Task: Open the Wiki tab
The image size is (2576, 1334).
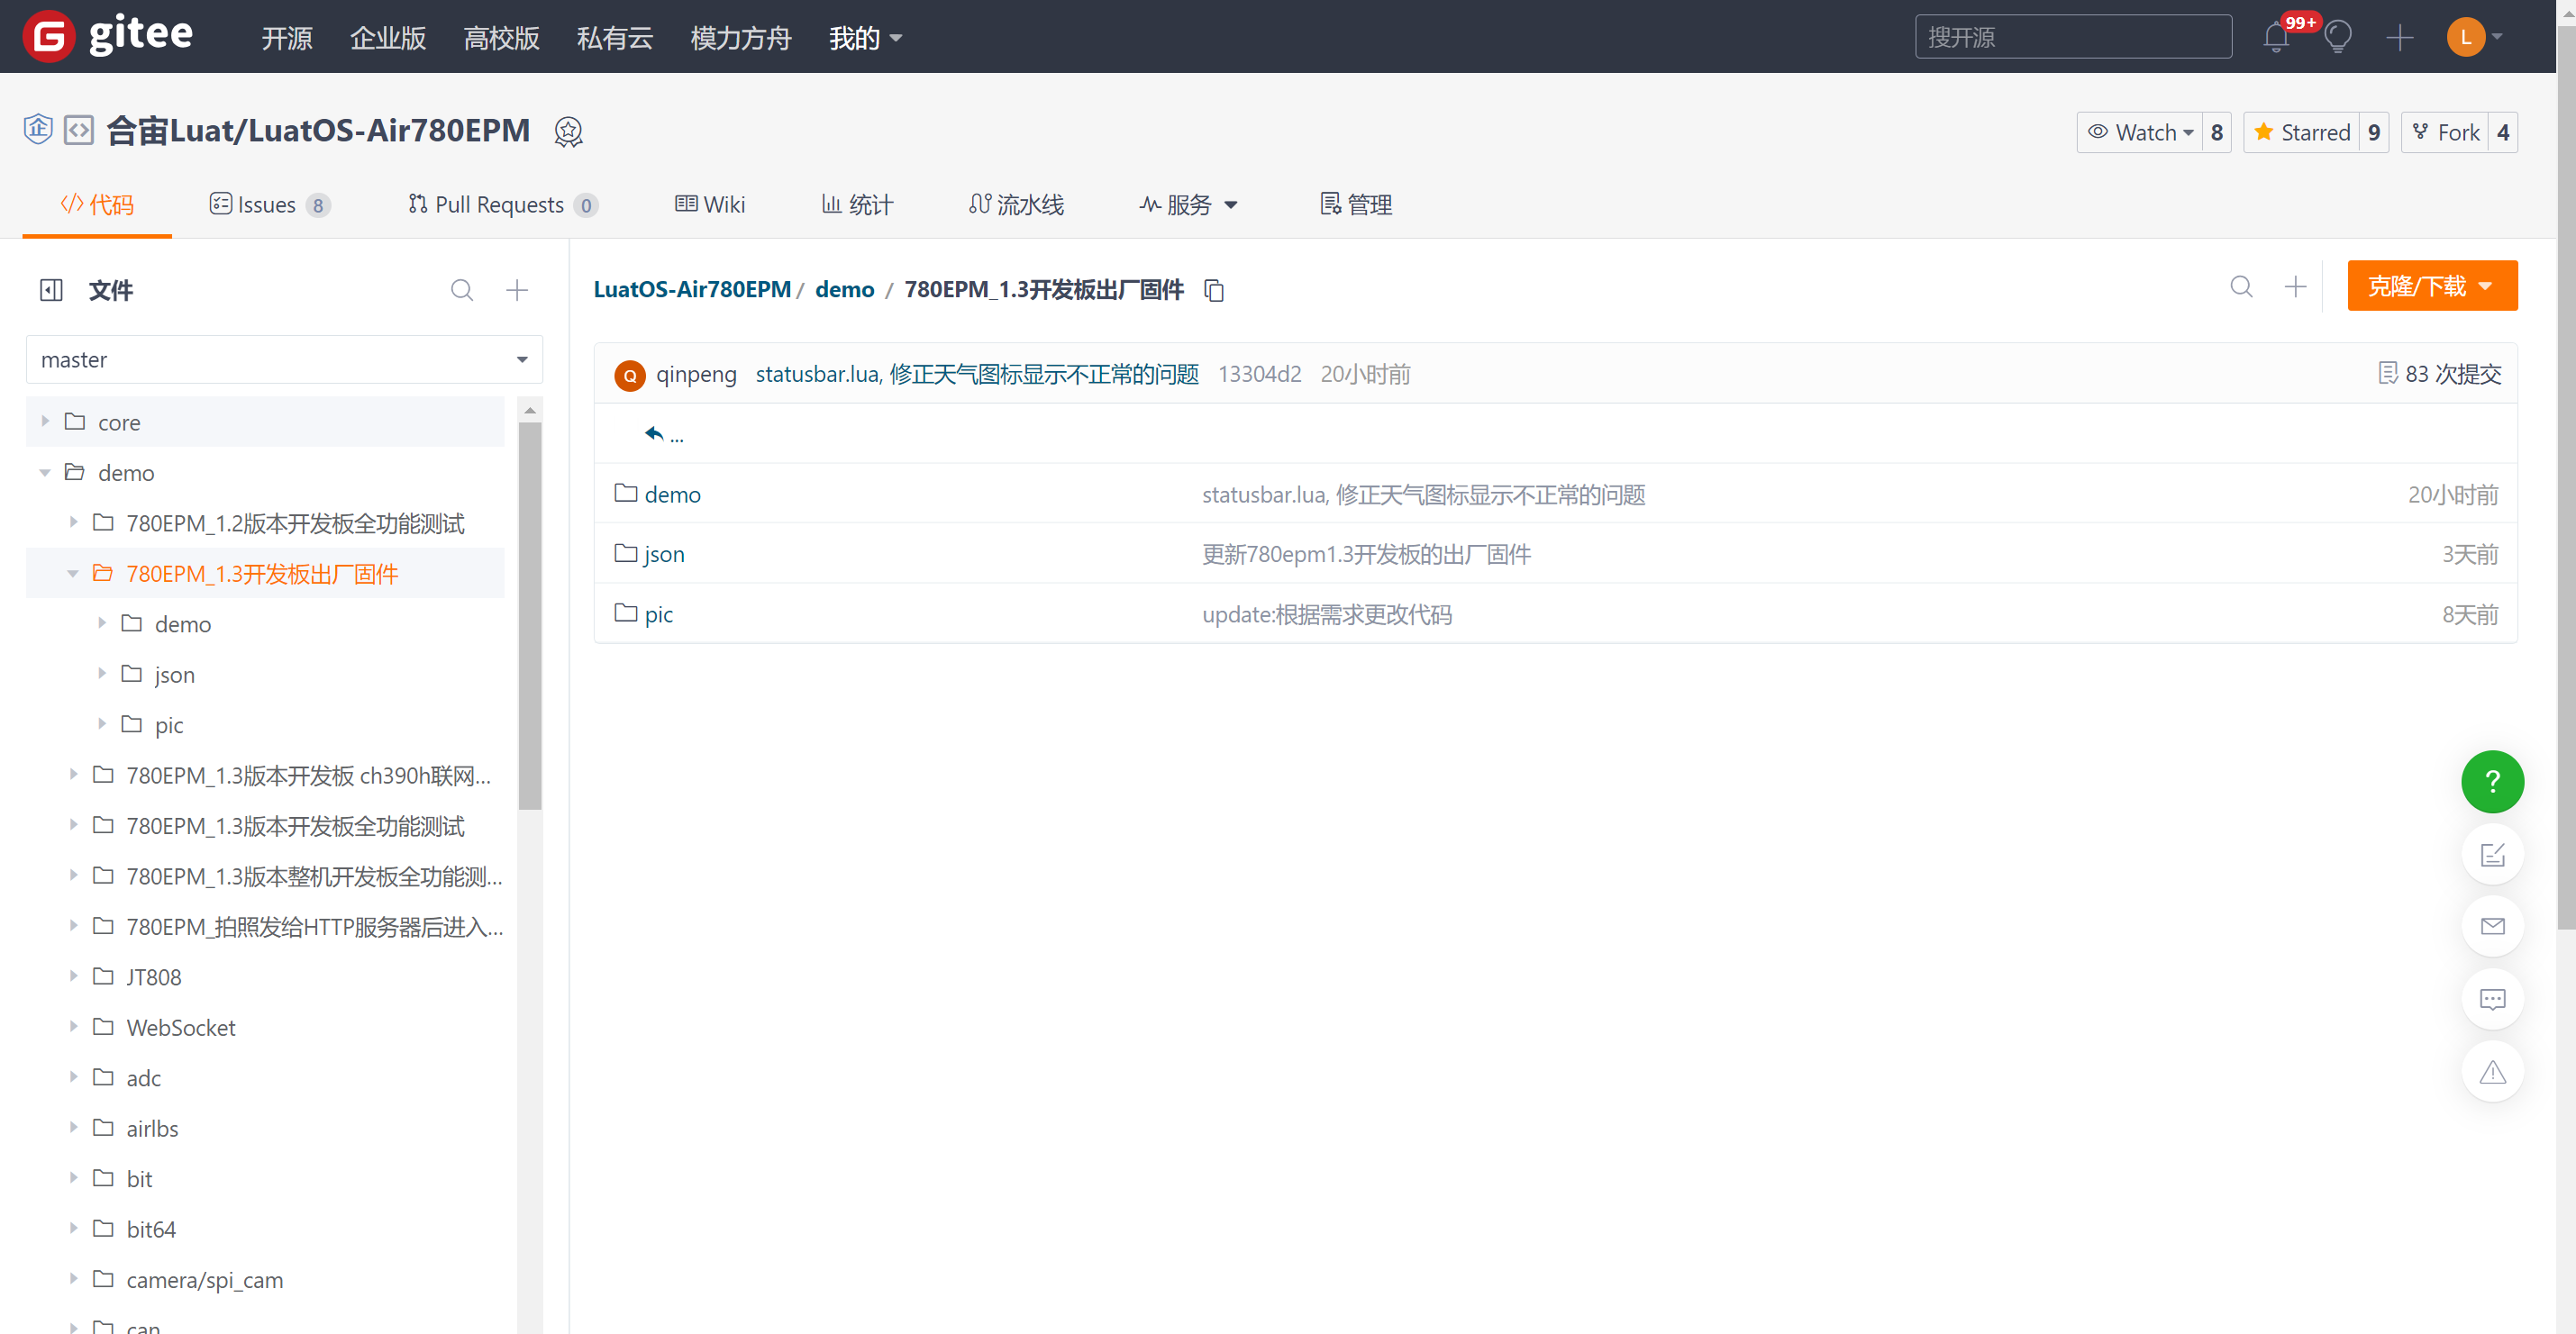Action: point(710,205)
